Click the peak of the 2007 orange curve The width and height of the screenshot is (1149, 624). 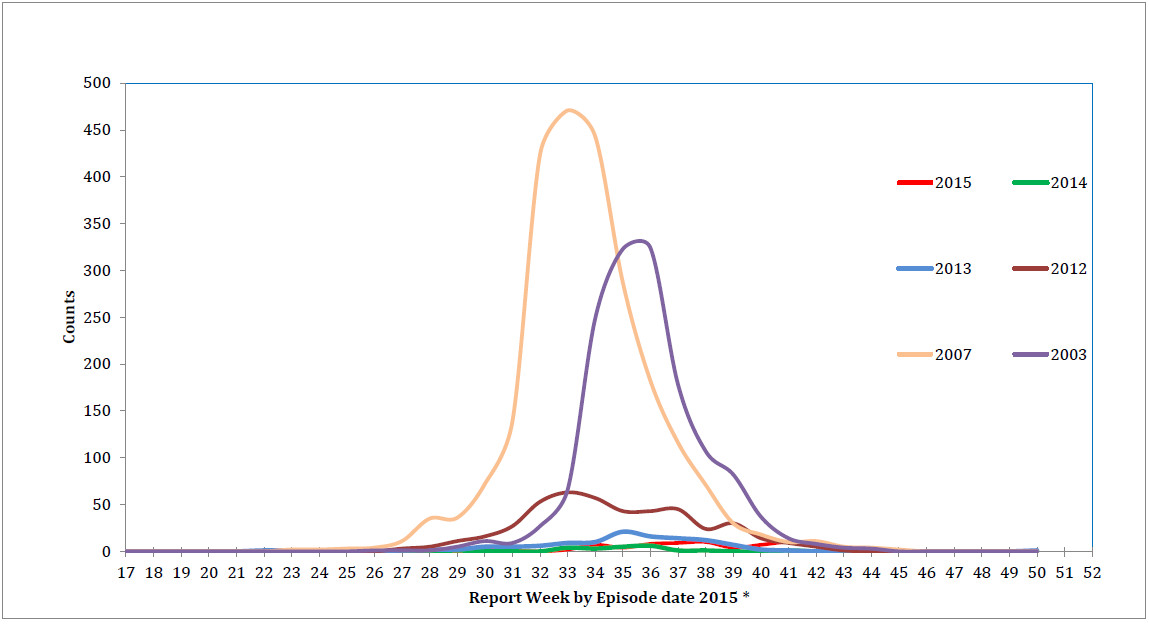click(569, 110)
